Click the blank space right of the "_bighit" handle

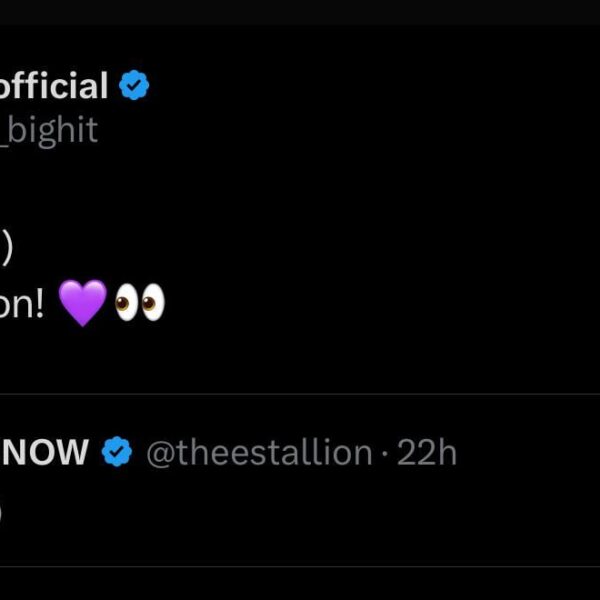350,130
